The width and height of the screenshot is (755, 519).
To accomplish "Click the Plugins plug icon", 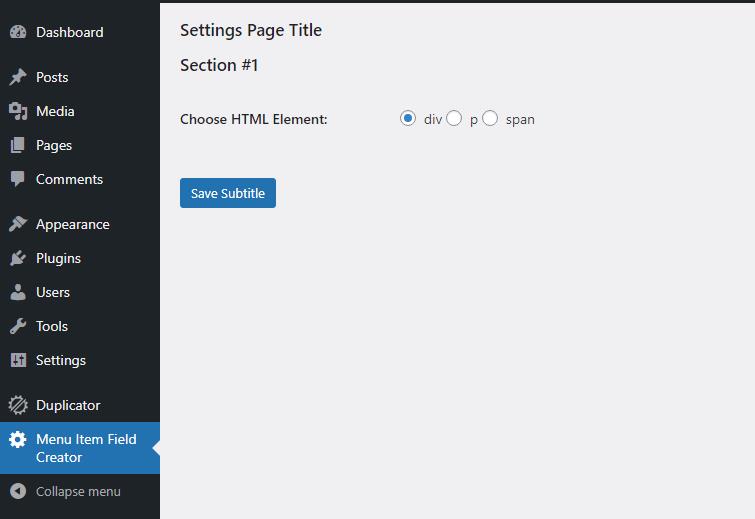I will 18,258.
